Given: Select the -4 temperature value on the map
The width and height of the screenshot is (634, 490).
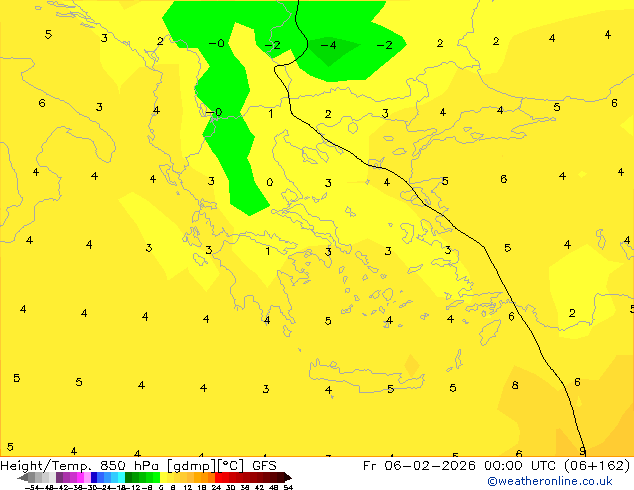Looking at the screenshot, I should pyautogui.click(x=328, y=45).
